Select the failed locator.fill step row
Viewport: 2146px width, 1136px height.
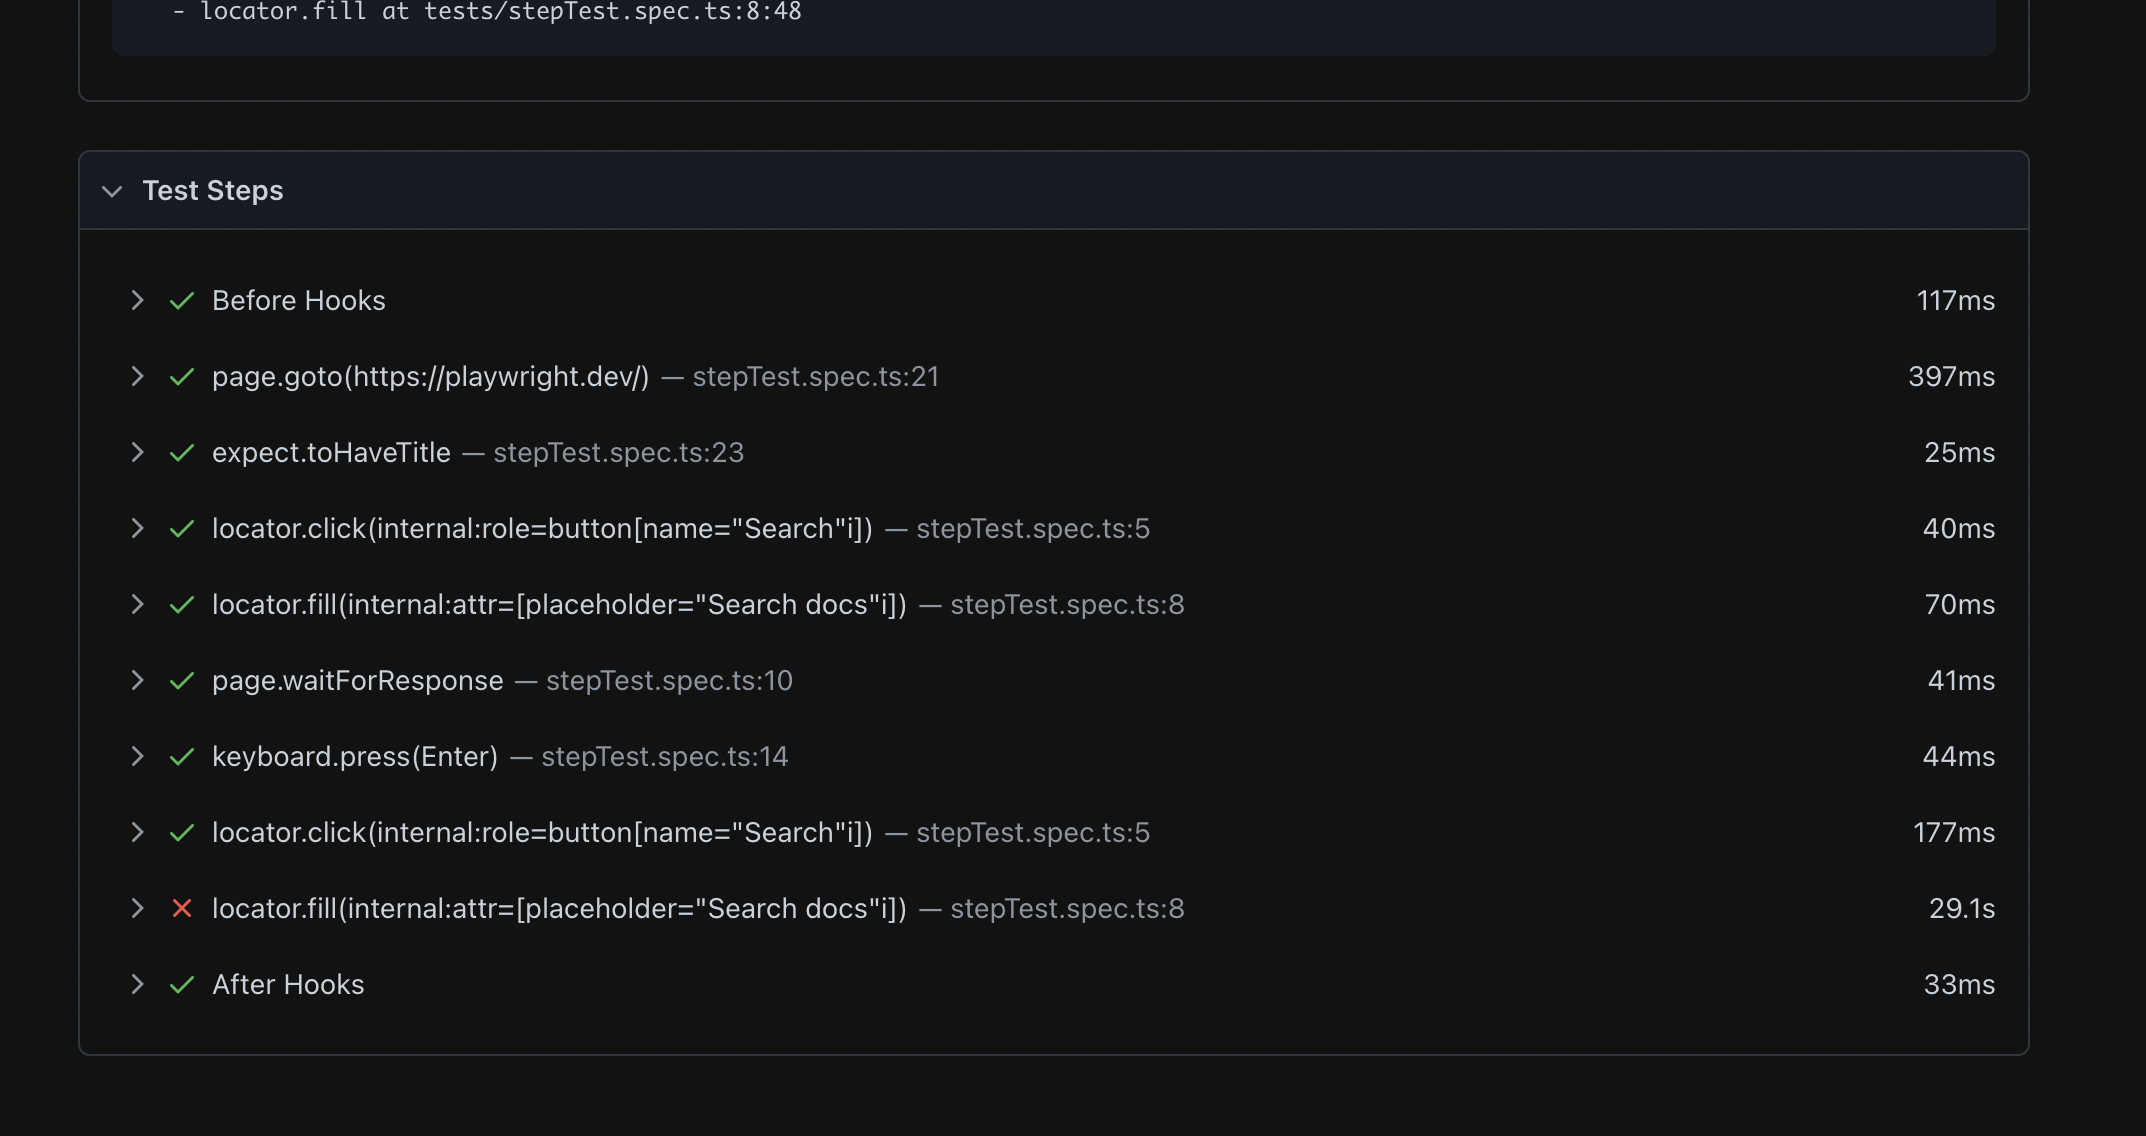(558, 908)
